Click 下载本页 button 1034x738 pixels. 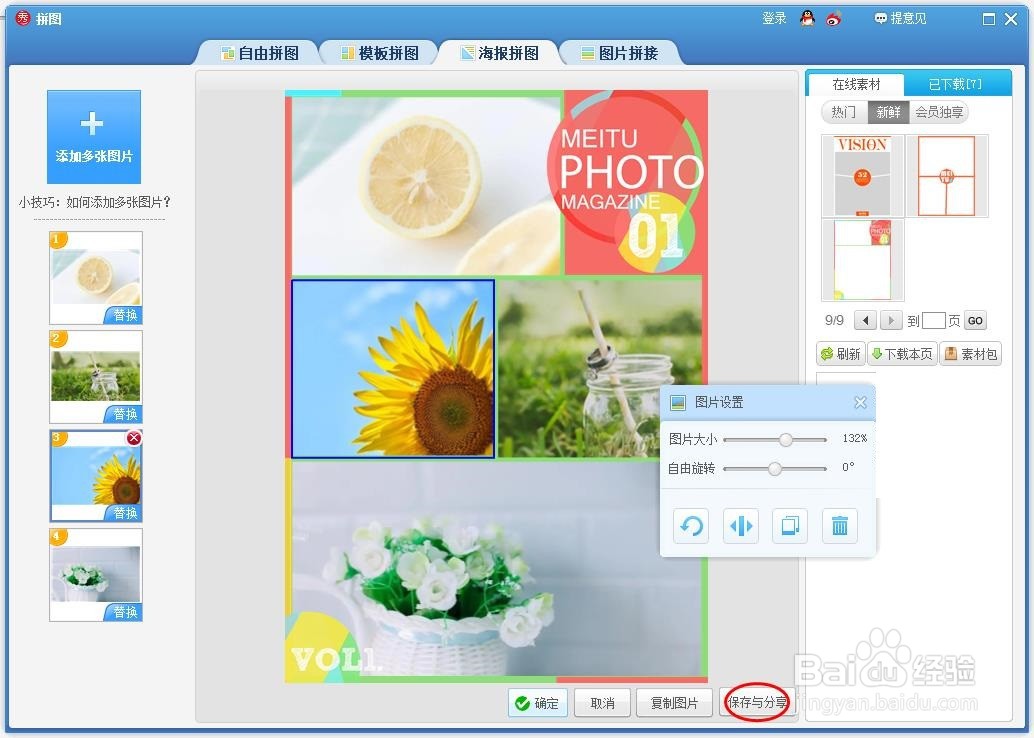(x=901, y=354)
